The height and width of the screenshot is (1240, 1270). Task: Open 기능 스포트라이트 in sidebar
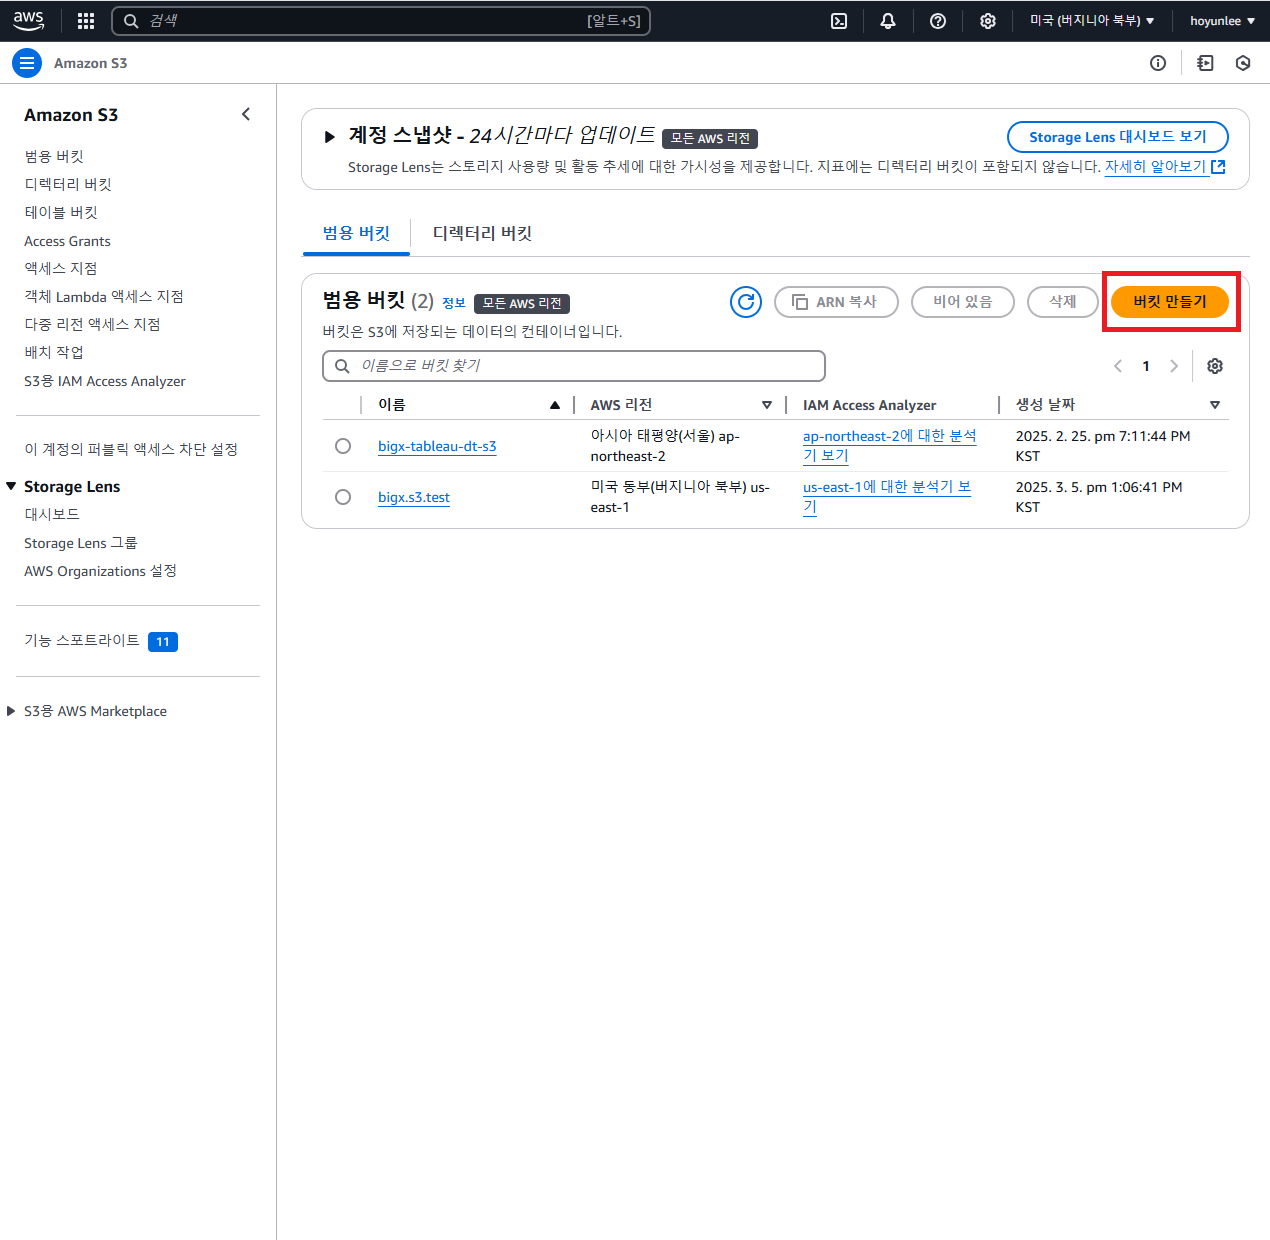click(x=82, y=640)
